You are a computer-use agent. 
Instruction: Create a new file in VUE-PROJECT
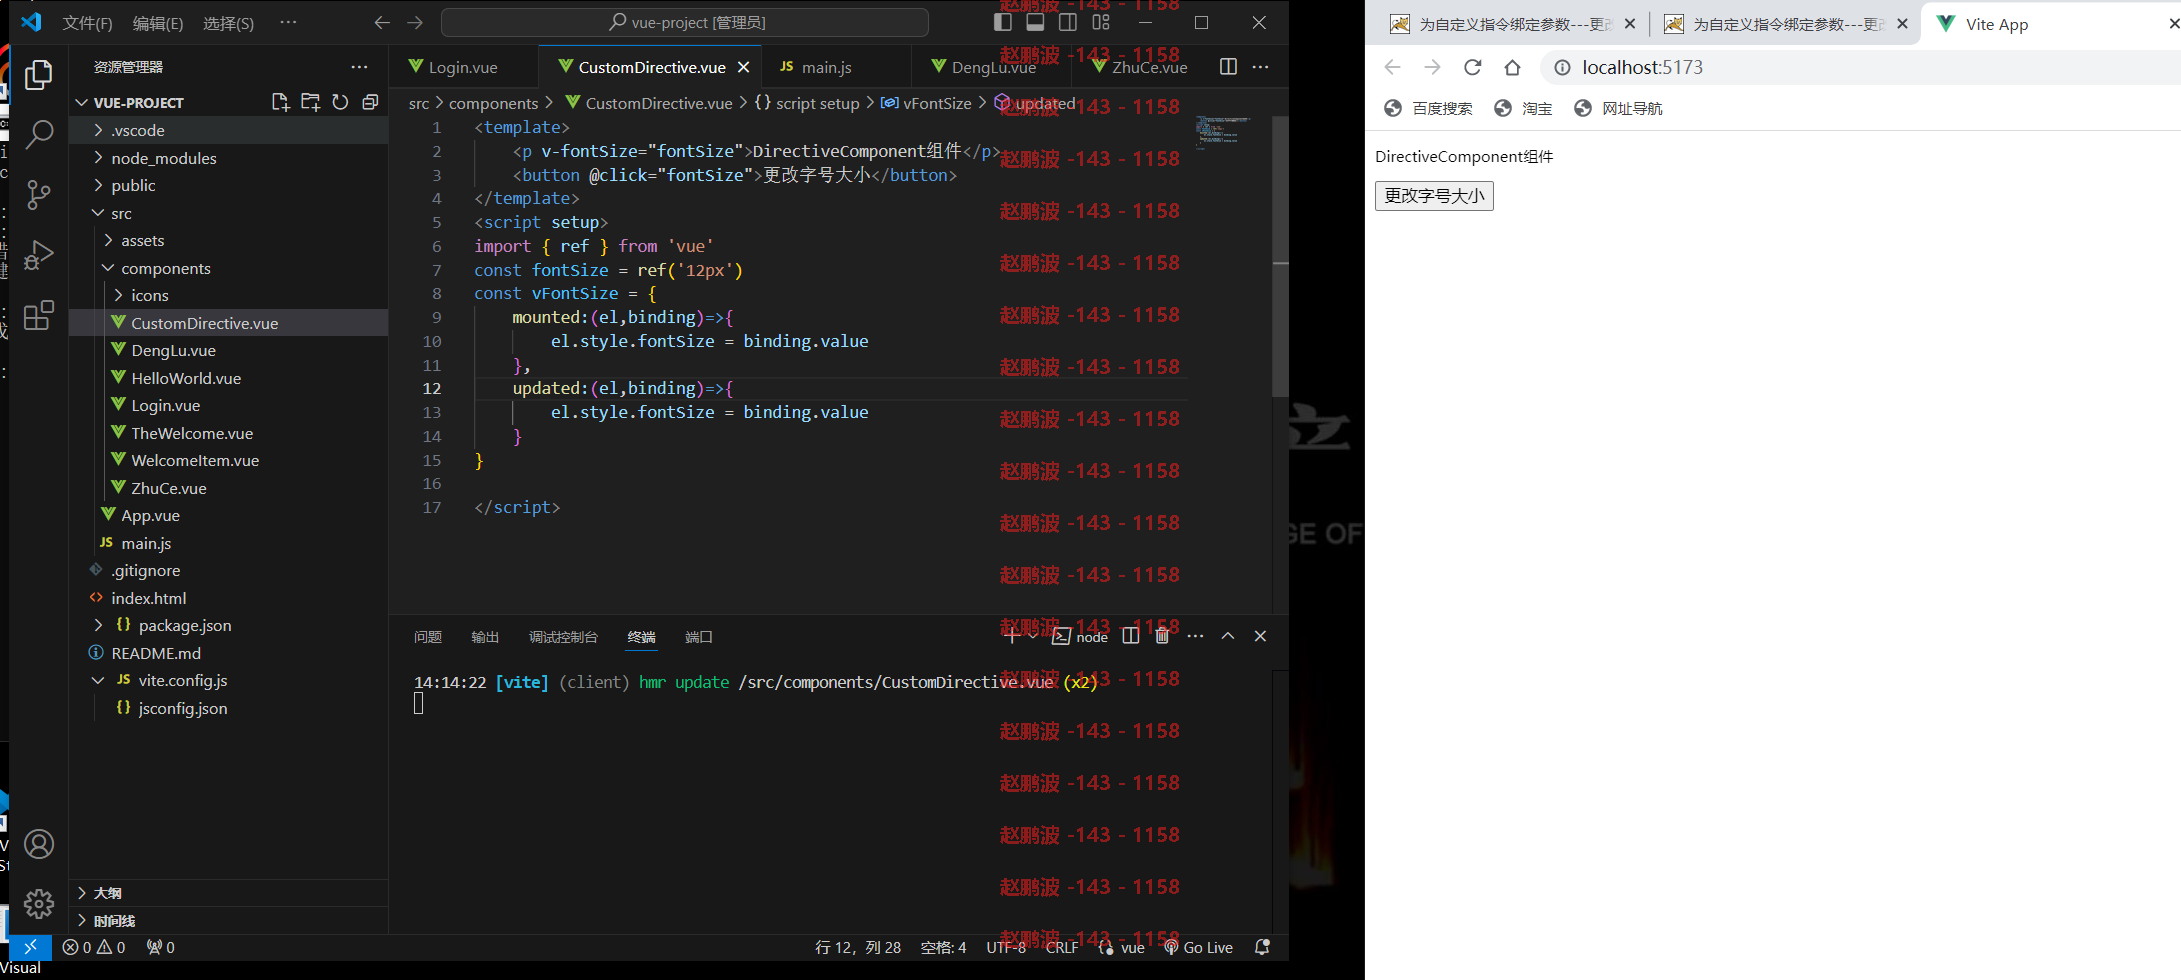point(280,102)
